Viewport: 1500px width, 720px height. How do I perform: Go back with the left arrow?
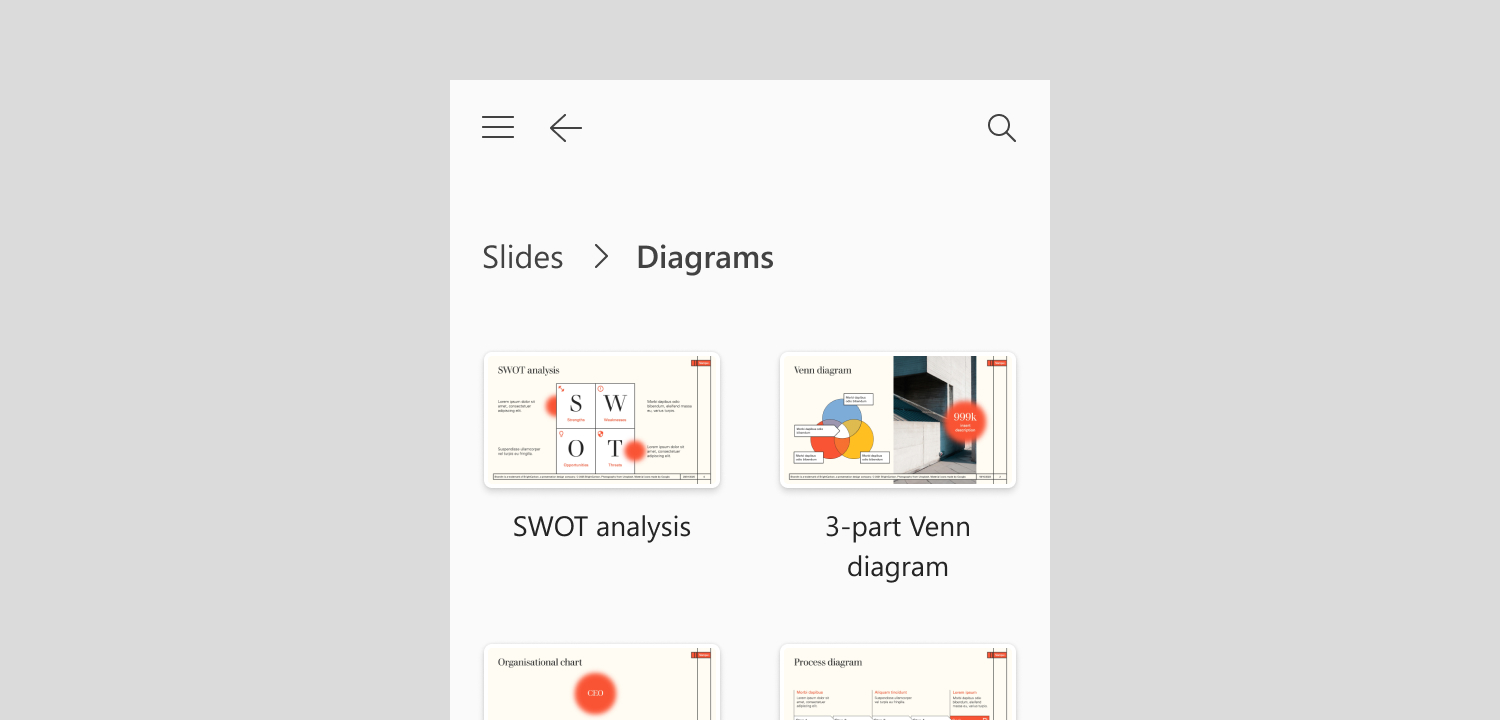[566, 128]
